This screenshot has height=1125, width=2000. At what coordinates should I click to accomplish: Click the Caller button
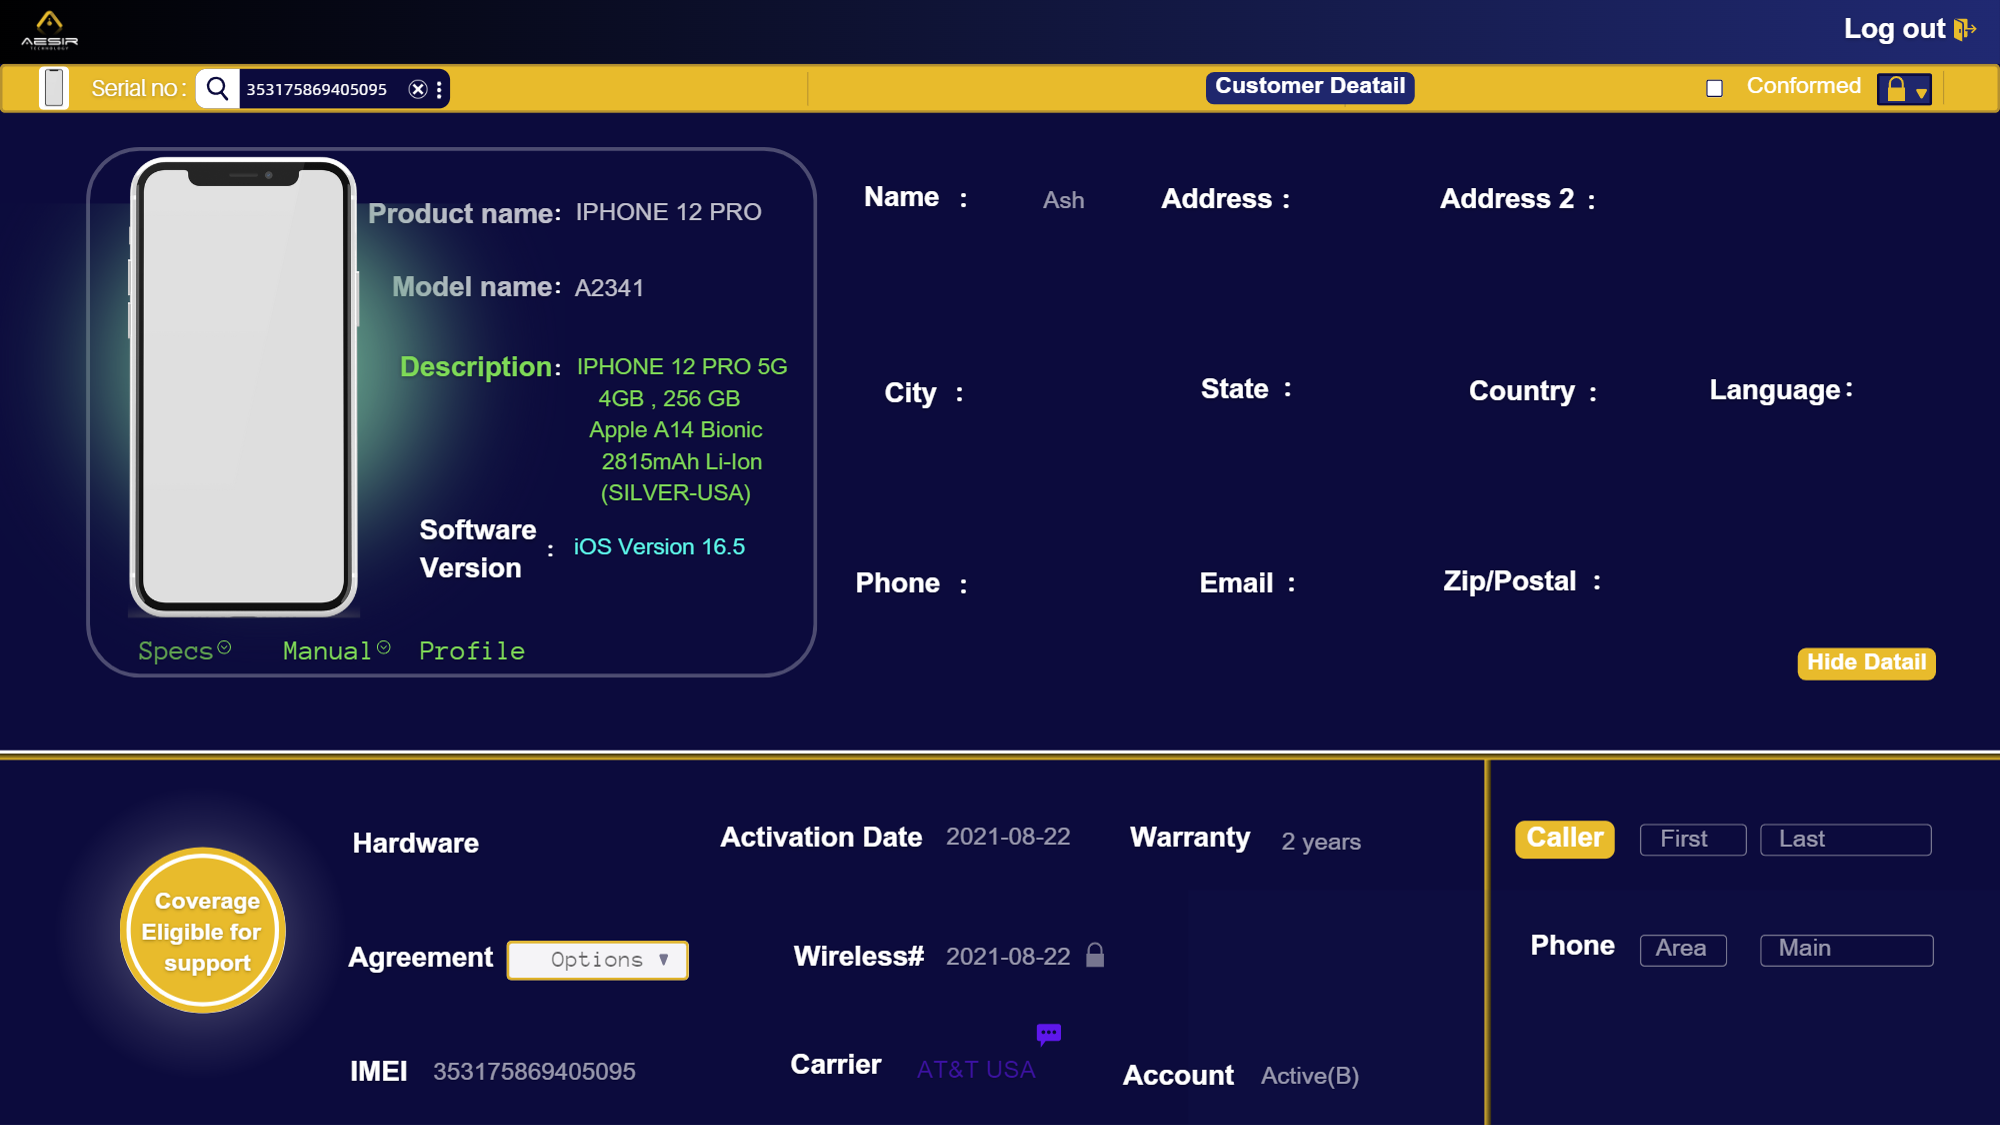pos(1564,839)
